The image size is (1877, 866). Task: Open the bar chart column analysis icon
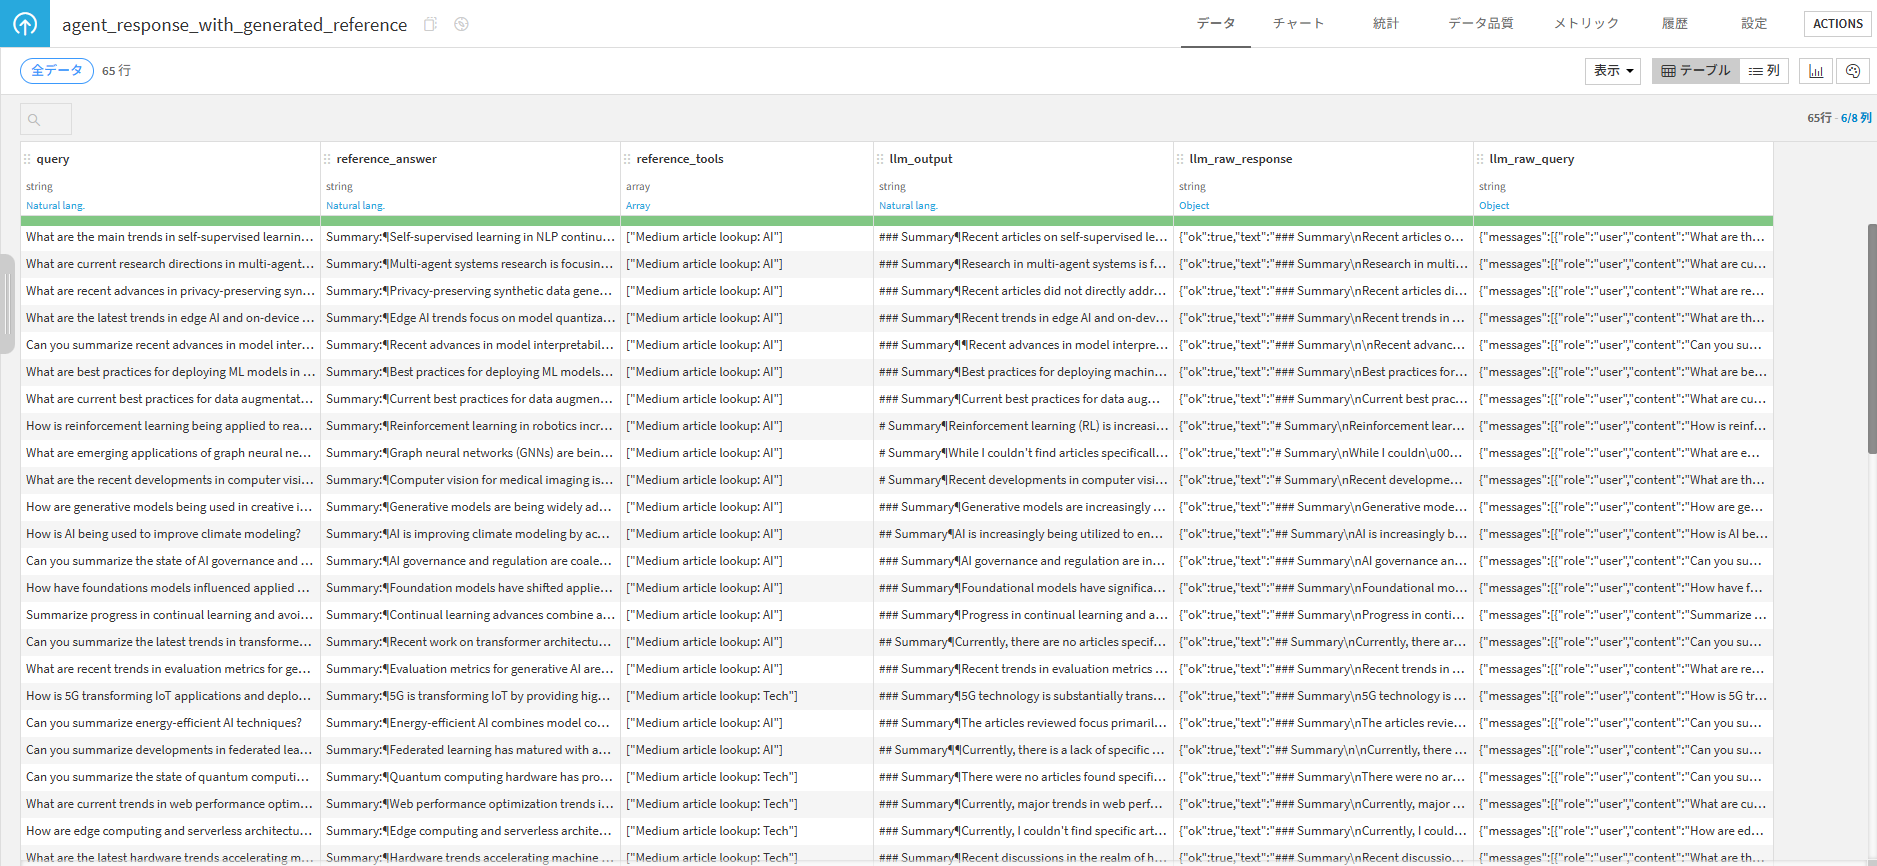pos(1816,71)
